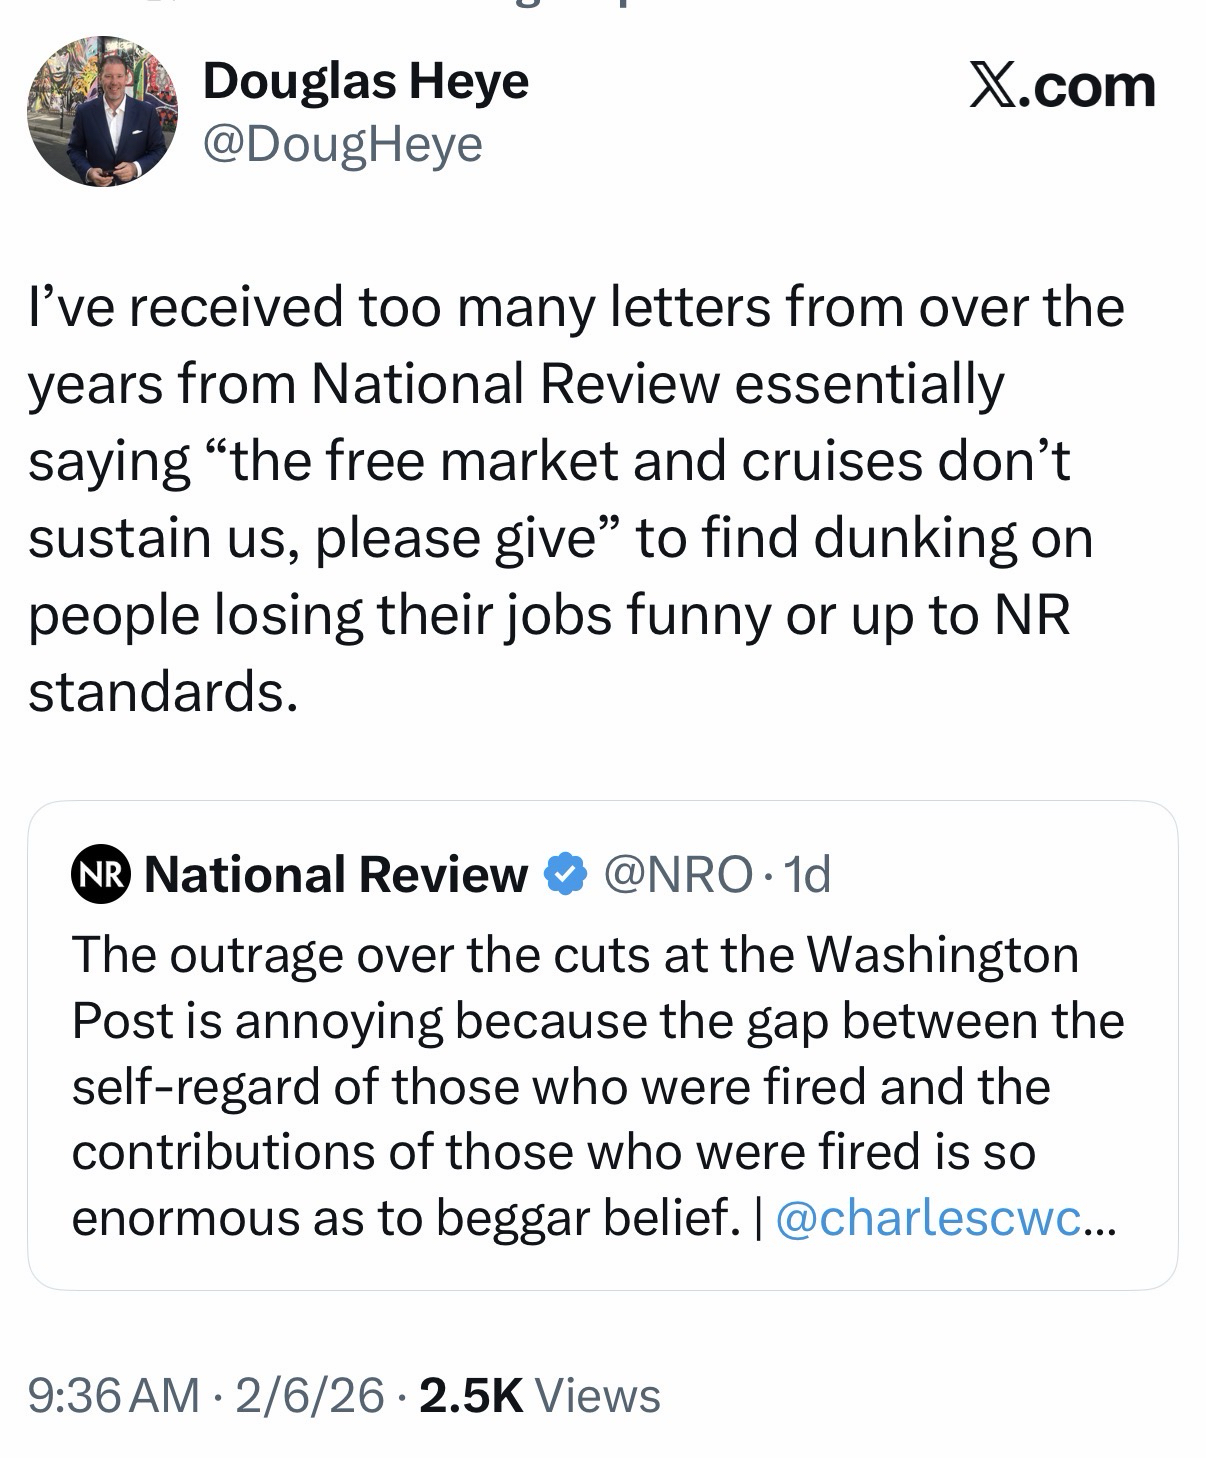Click the 2/6/26 post date

(309, 1396)
